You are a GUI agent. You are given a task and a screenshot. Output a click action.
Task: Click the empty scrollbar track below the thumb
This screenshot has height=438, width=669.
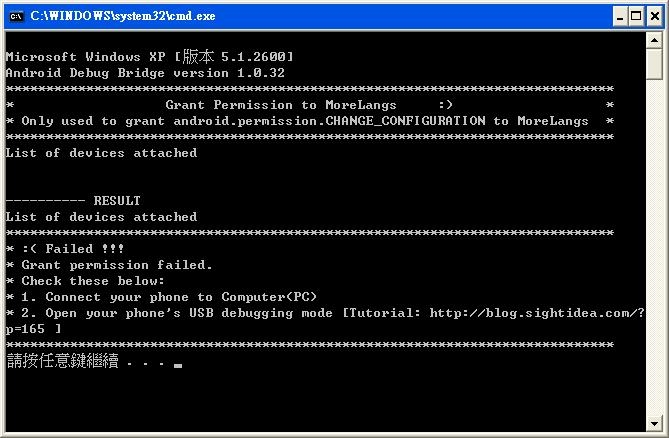tap(654, 247)
